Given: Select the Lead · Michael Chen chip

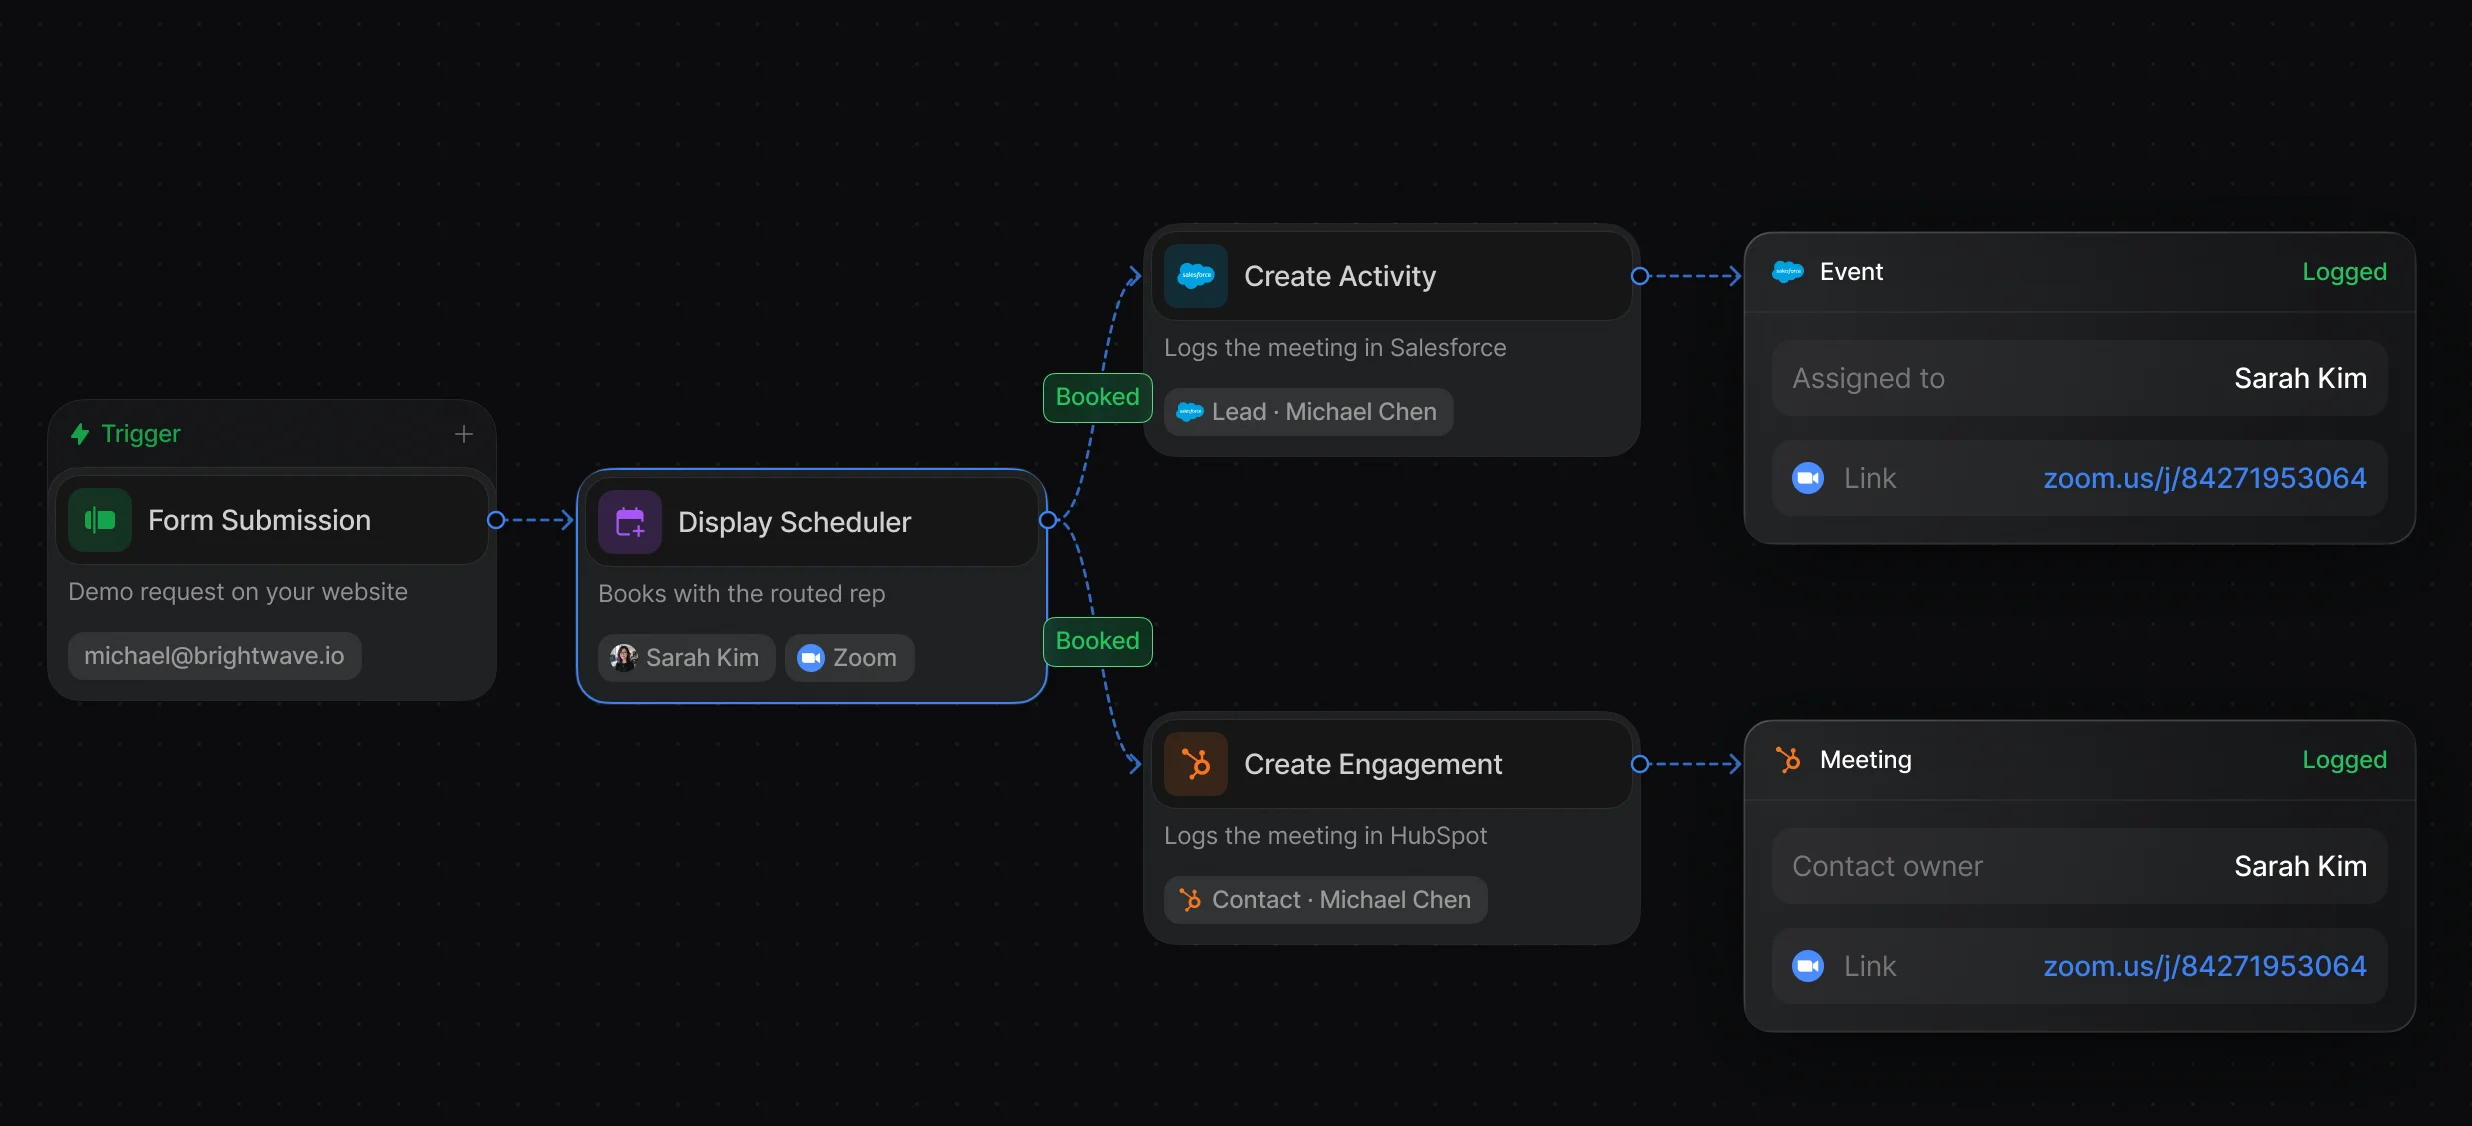Looking at the screenshot, I should coord(1308,412).
